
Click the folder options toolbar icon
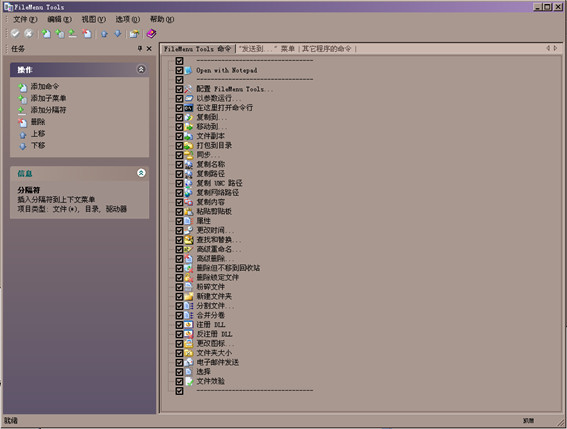134,34
